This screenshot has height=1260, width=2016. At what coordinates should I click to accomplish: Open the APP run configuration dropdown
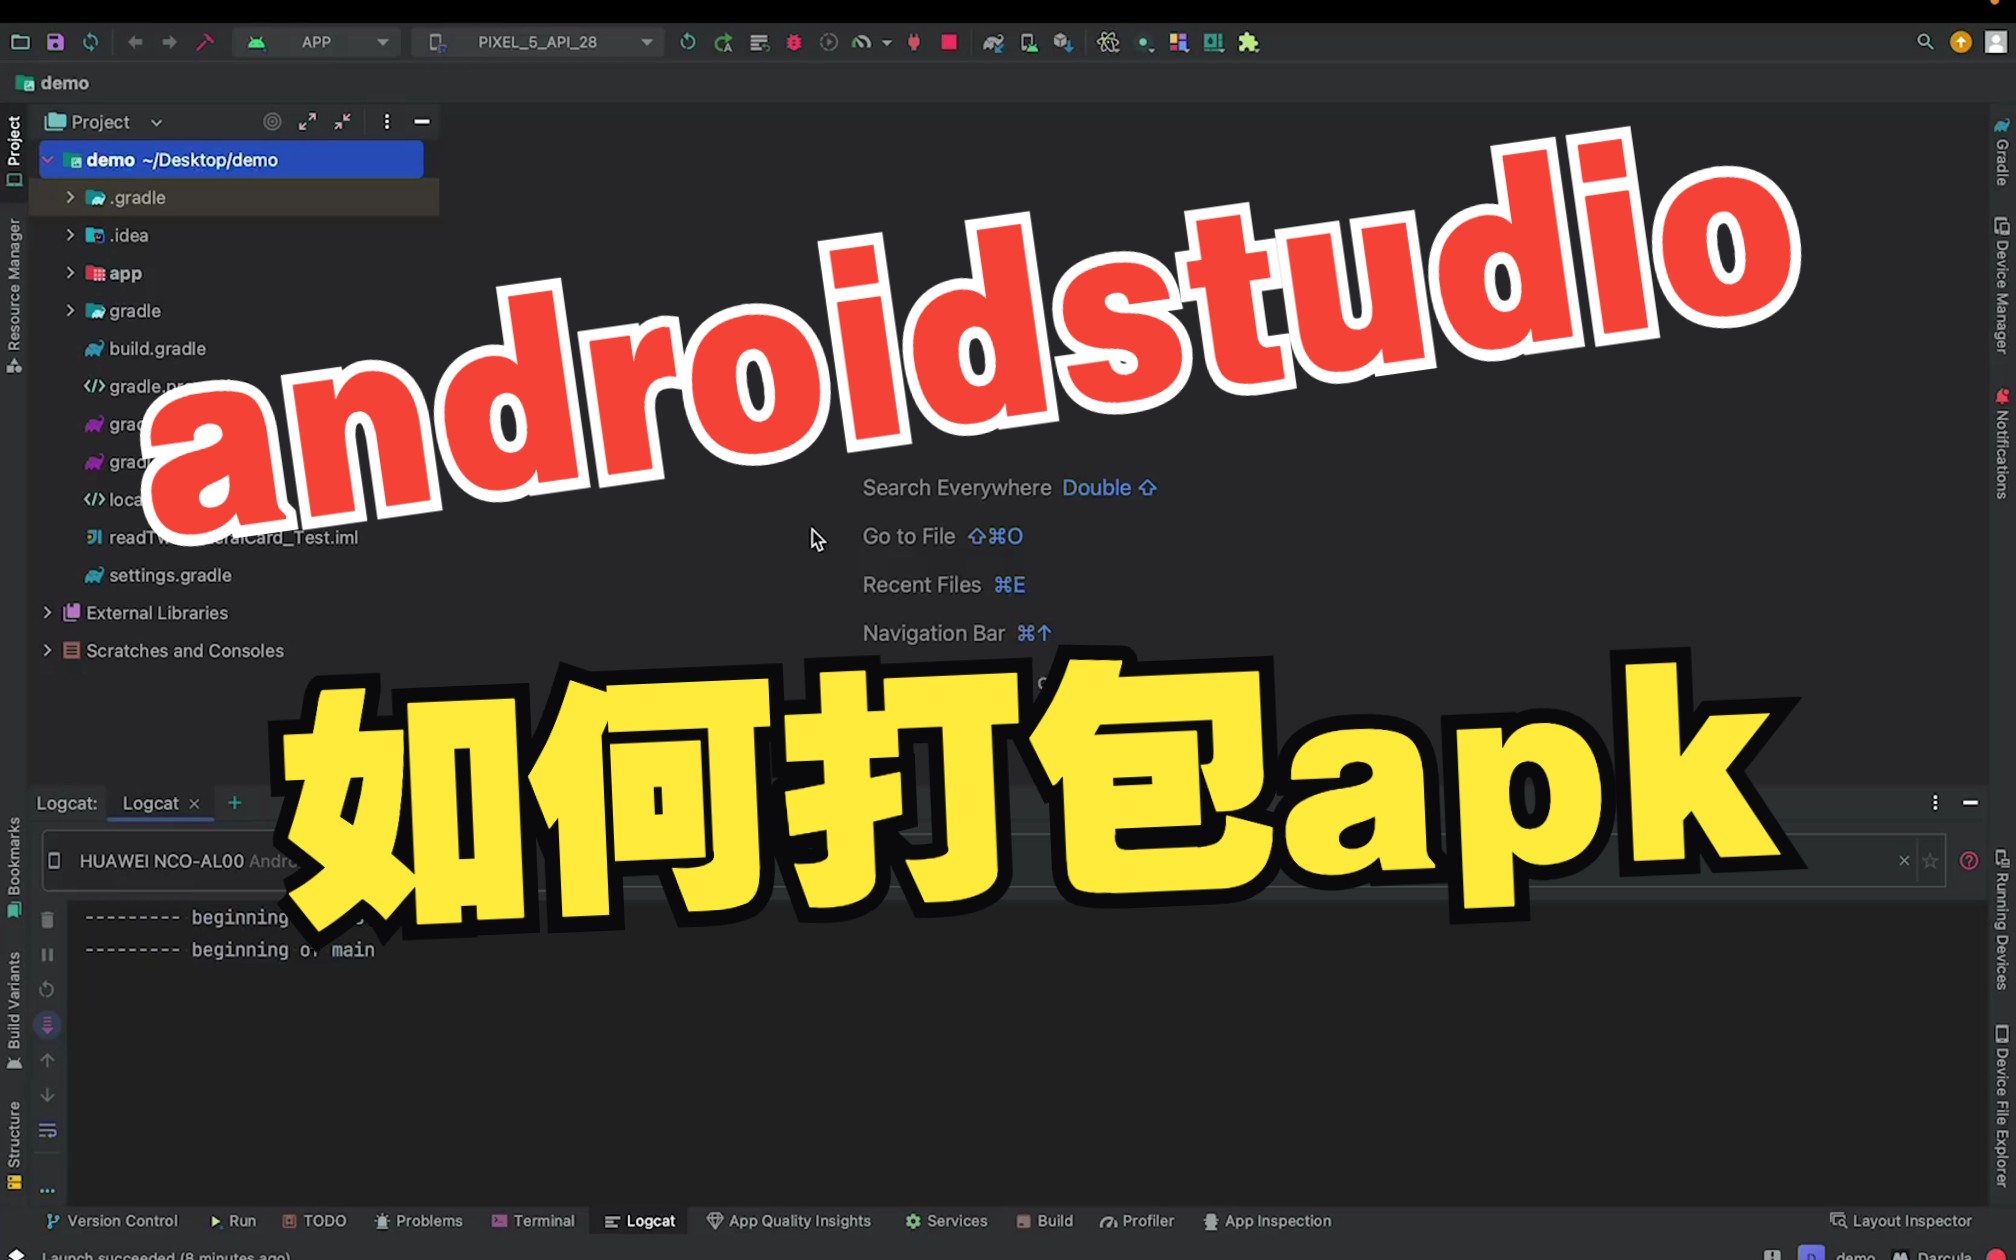pyautogui.click(x=317, y=42)
